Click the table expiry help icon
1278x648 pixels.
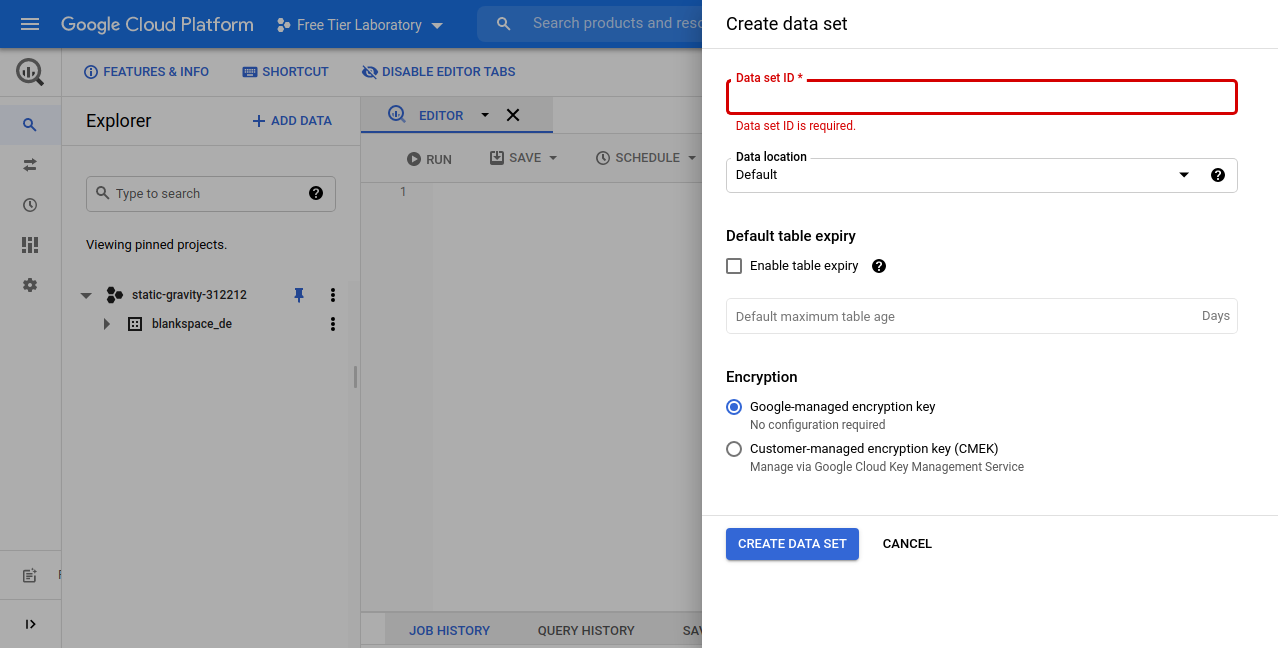pyautogui.click(x=879, y=266)
